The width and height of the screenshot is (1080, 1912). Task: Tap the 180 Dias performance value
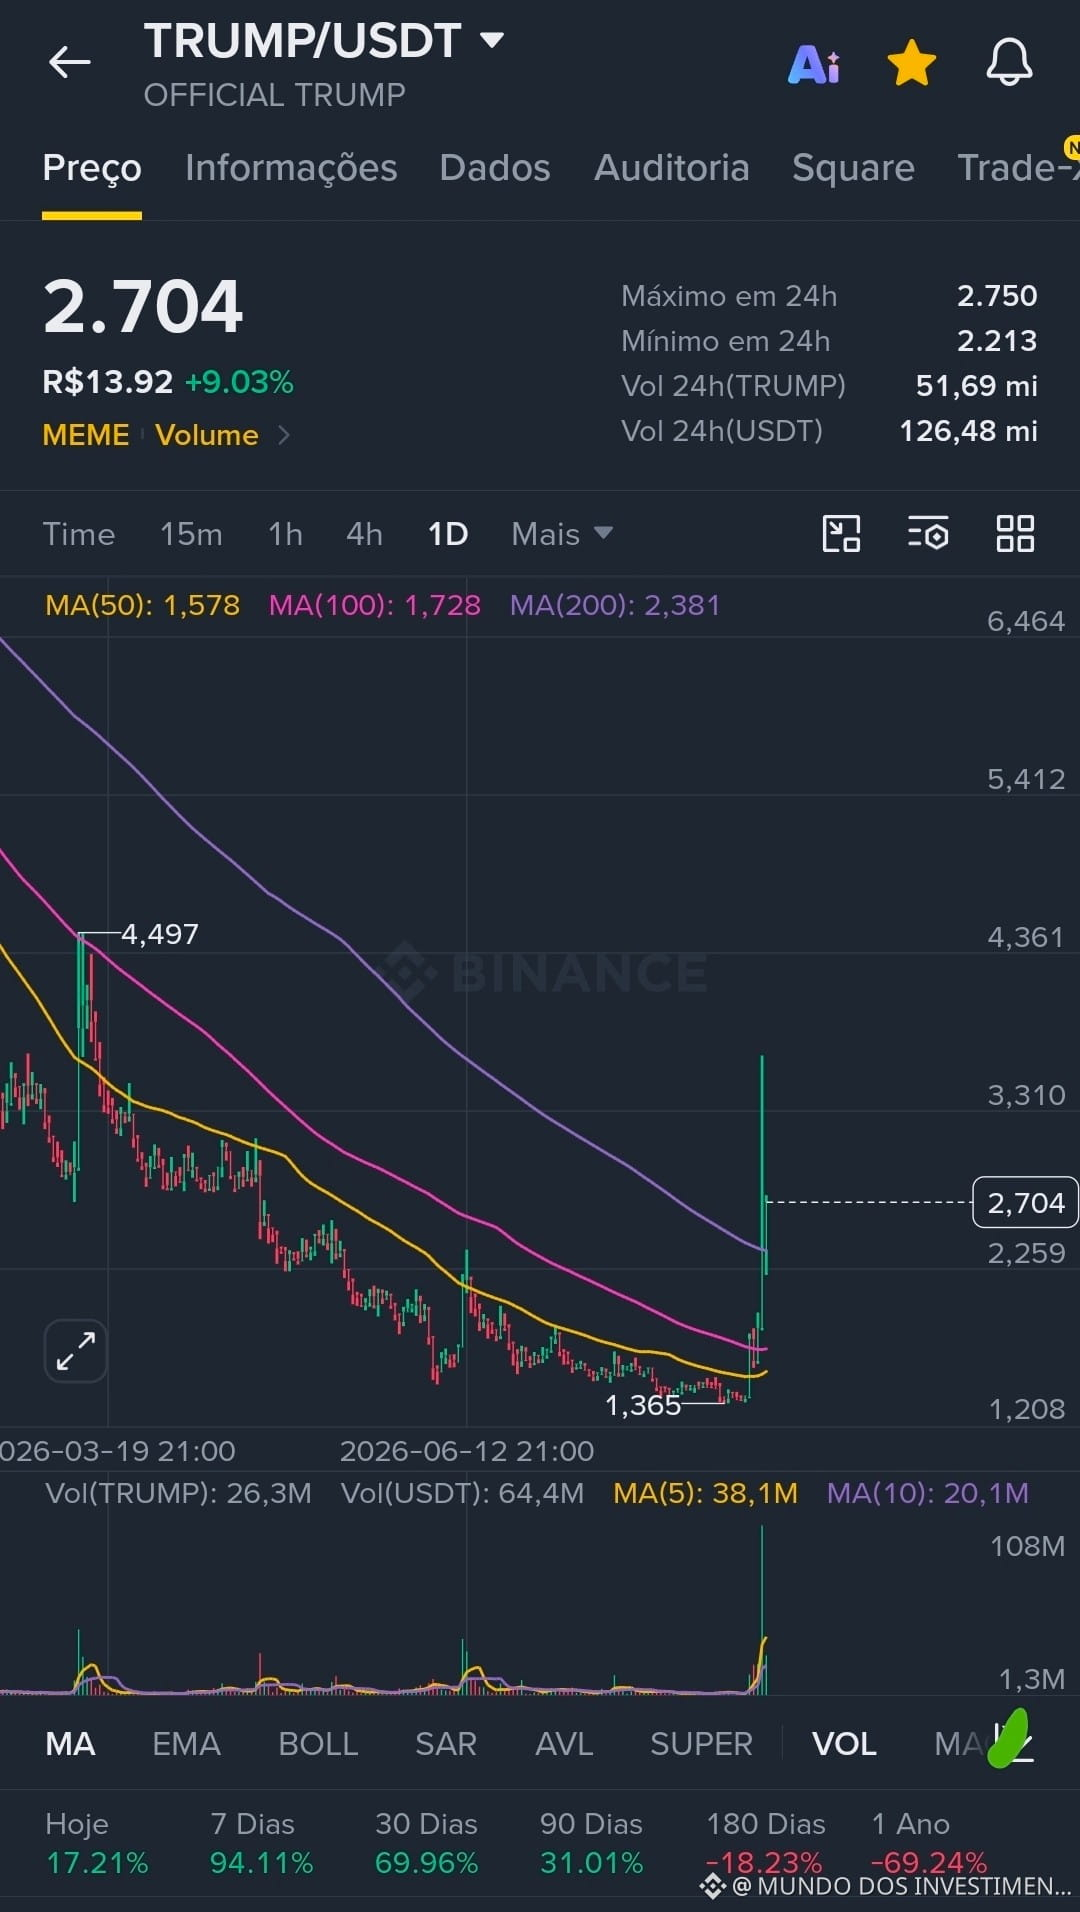[x=765, y=1862]
